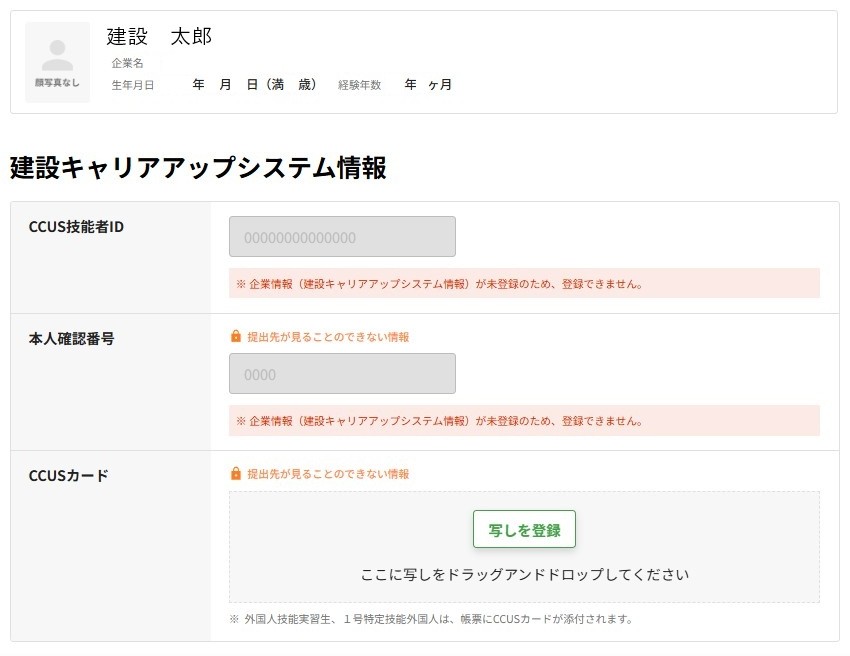The width and height of the screenshot is (850, 656).
Task: Click the name 建設 太郎
Action: click(x=159, y=37)
